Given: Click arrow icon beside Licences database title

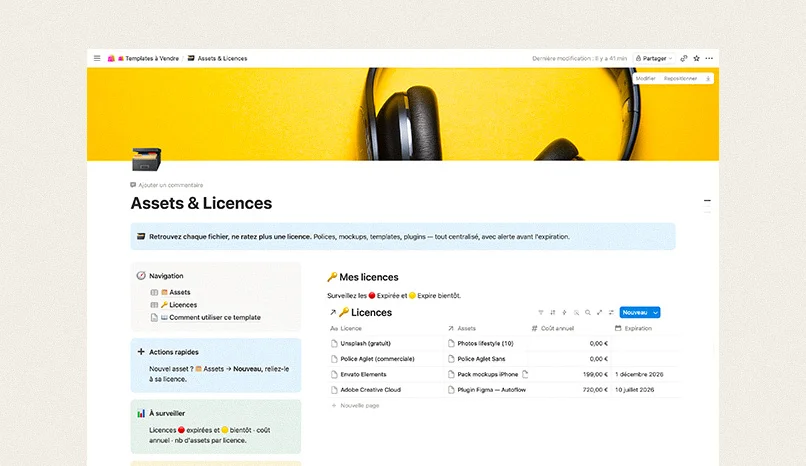Looking at the screenshot, I should point(333,312).
